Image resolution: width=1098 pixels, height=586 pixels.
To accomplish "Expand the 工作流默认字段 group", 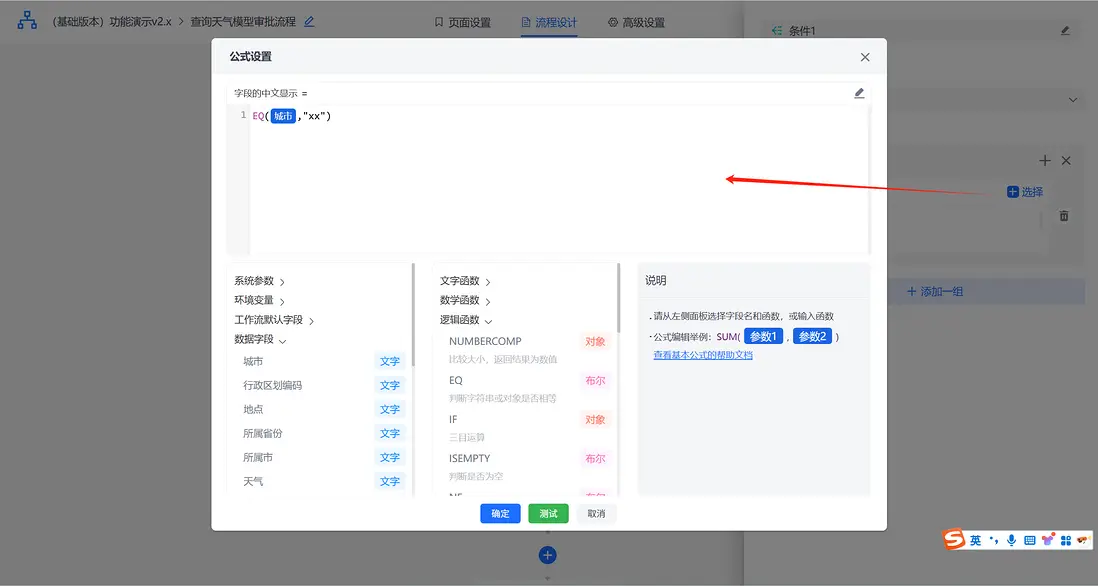I will (274, 320).
